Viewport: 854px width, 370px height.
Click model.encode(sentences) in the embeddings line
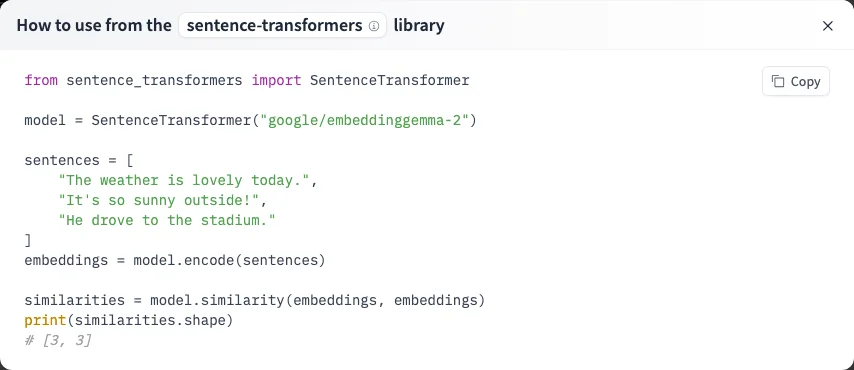(229, 260)
